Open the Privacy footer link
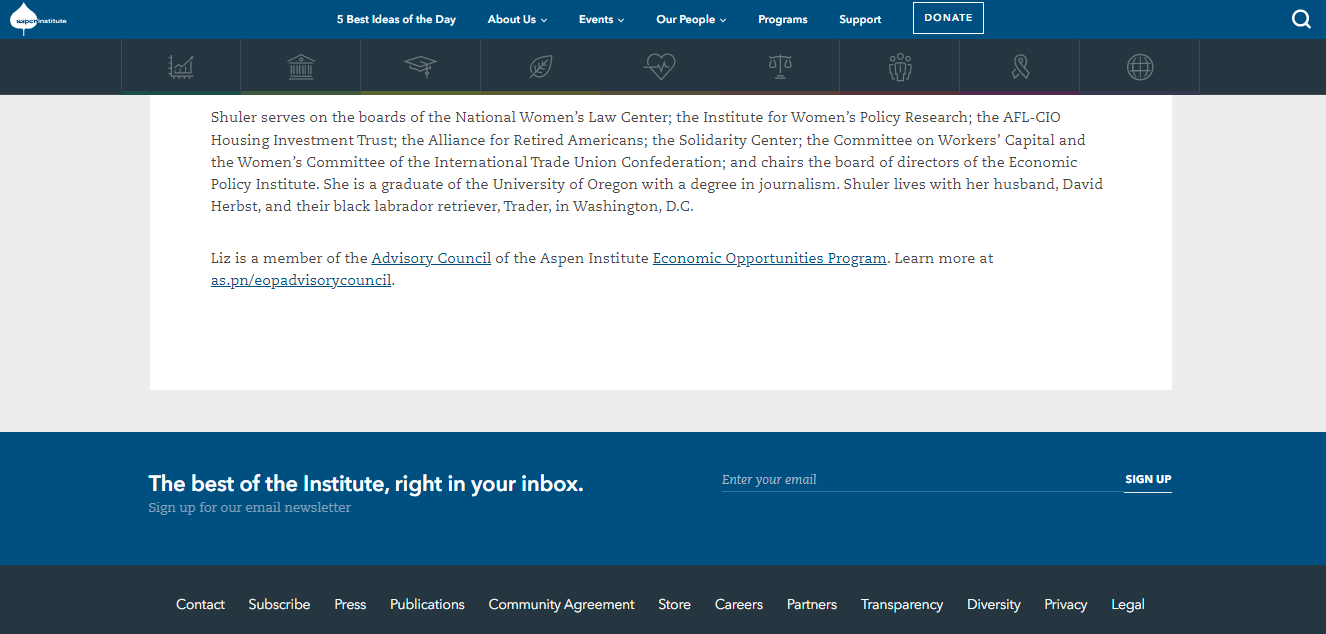 1066,604
